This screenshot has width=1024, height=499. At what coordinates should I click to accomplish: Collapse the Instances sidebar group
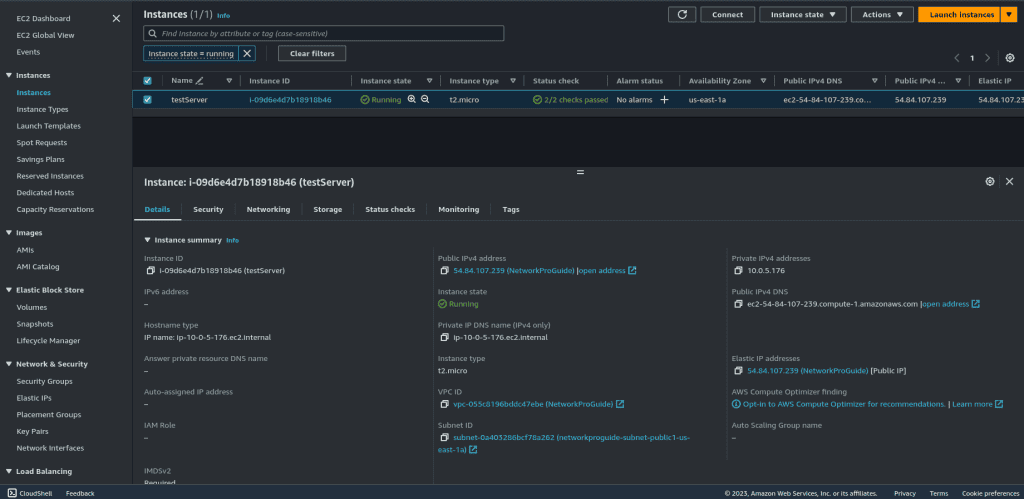[x=8, y=76]
